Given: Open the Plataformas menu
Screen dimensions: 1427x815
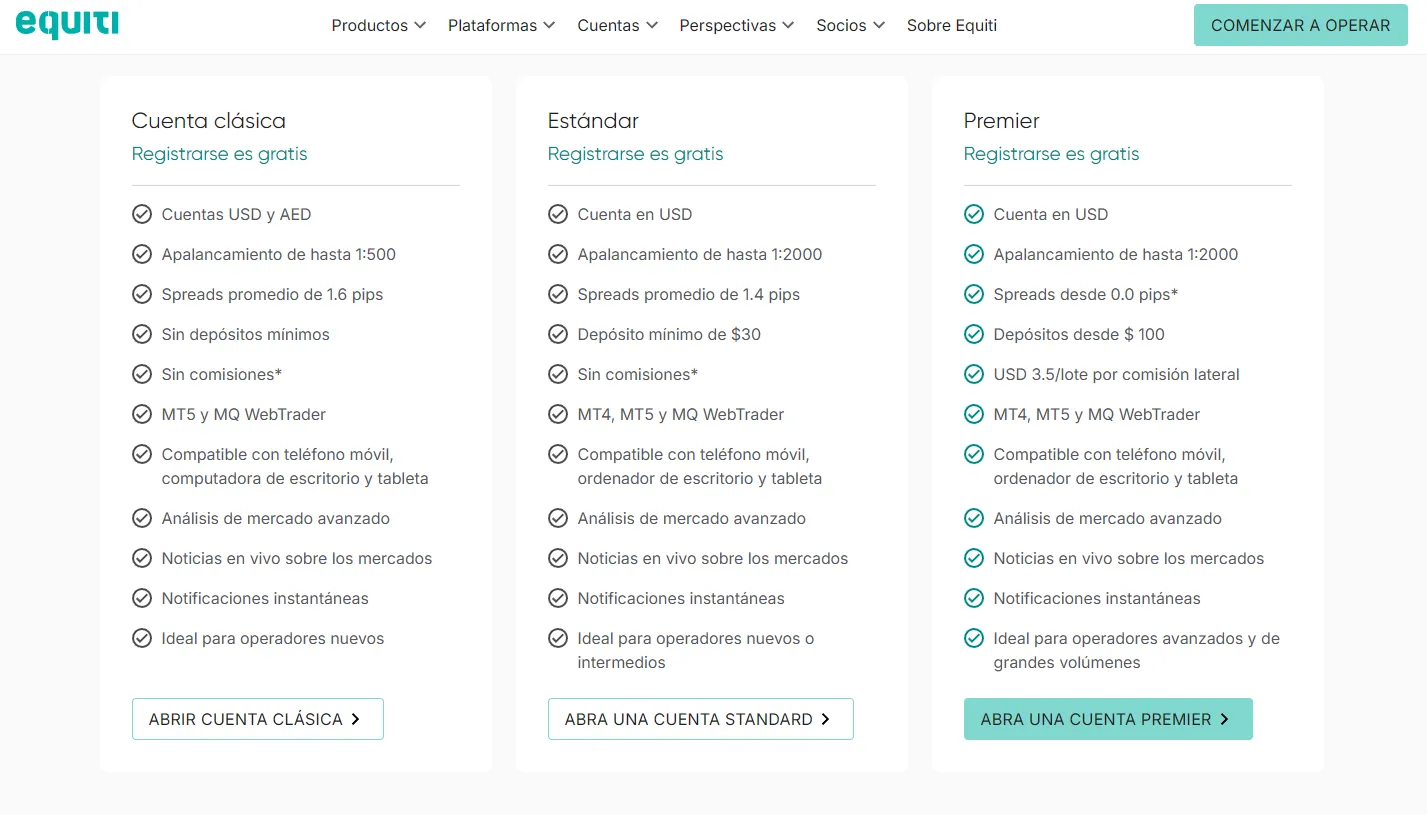Looking at the screenshot, I should tap(501, 26).
